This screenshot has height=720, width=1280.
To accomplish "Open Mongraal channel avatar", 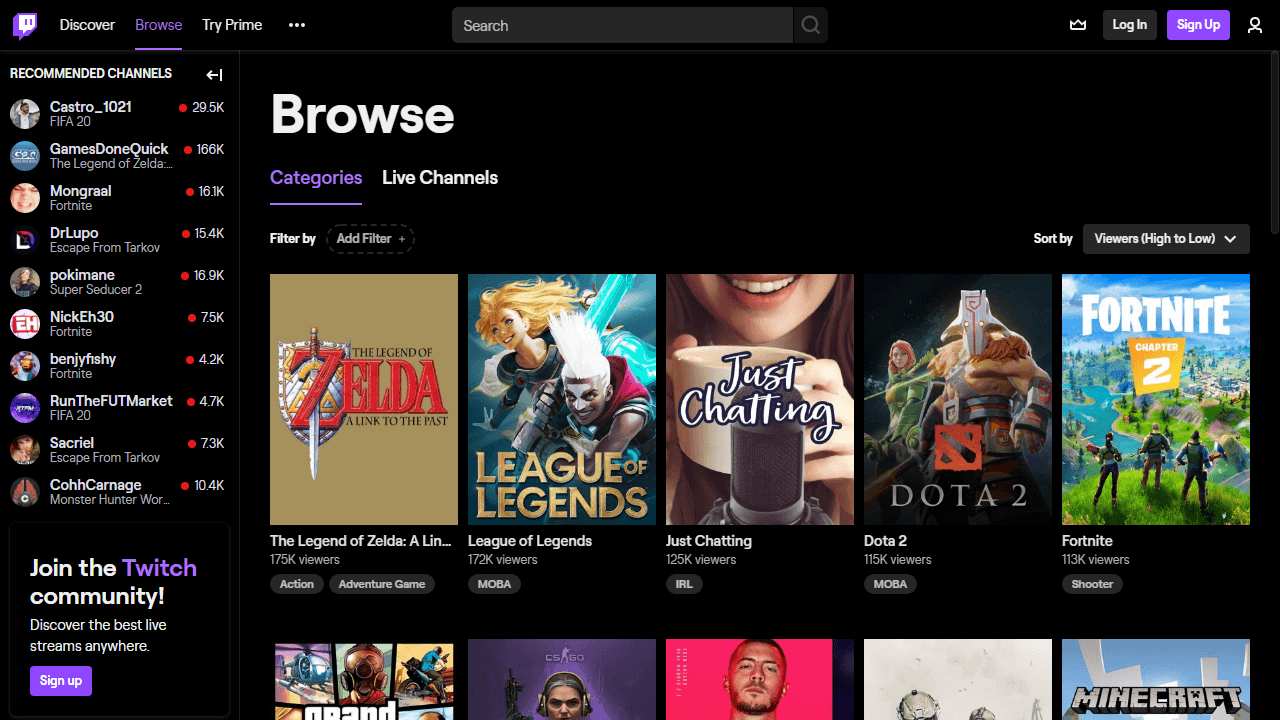I will [25, 198].
